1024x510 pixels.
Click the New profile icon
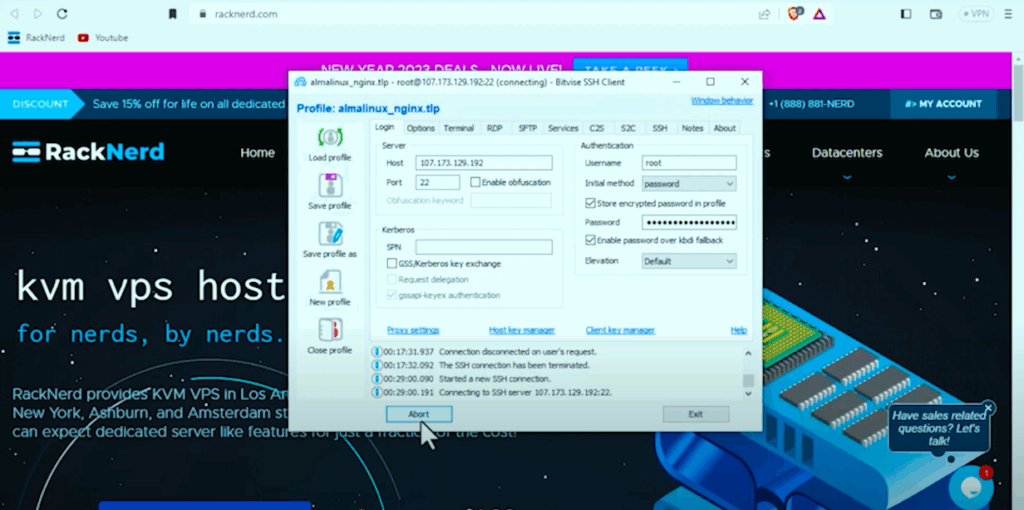[330, 282]
